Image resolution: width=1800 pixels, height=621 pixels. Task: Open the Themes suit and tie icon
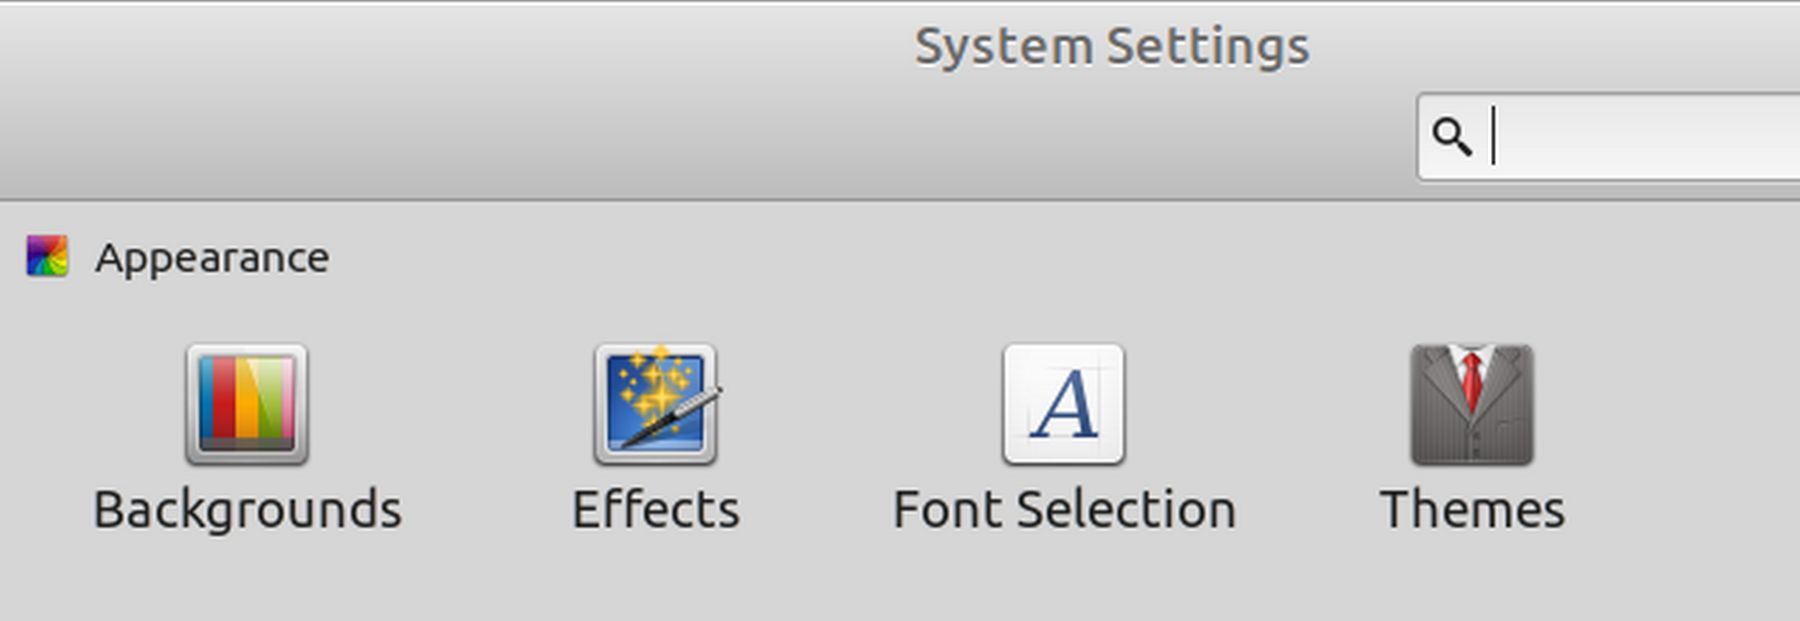click(x=1471, y=404)
